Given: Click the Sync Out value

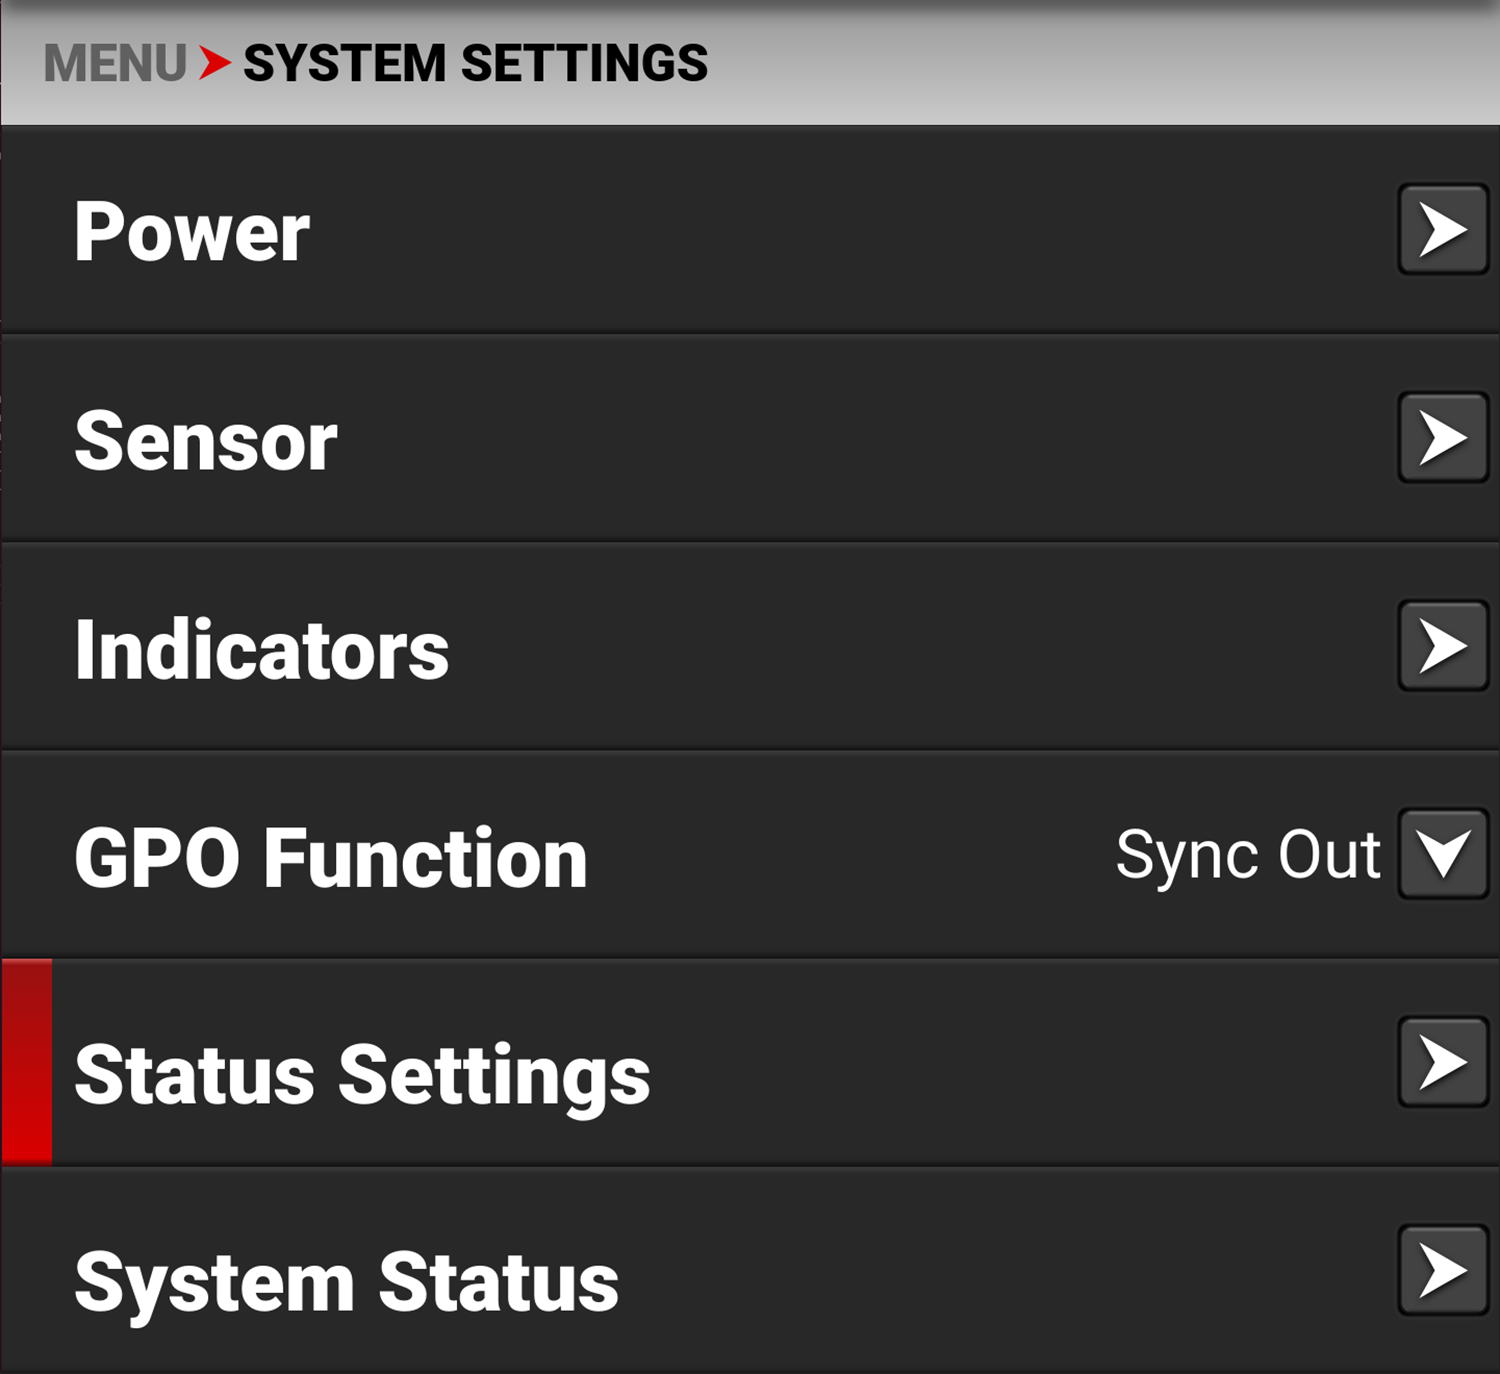Looking at the screenshot, I should tap(1248, 855).
